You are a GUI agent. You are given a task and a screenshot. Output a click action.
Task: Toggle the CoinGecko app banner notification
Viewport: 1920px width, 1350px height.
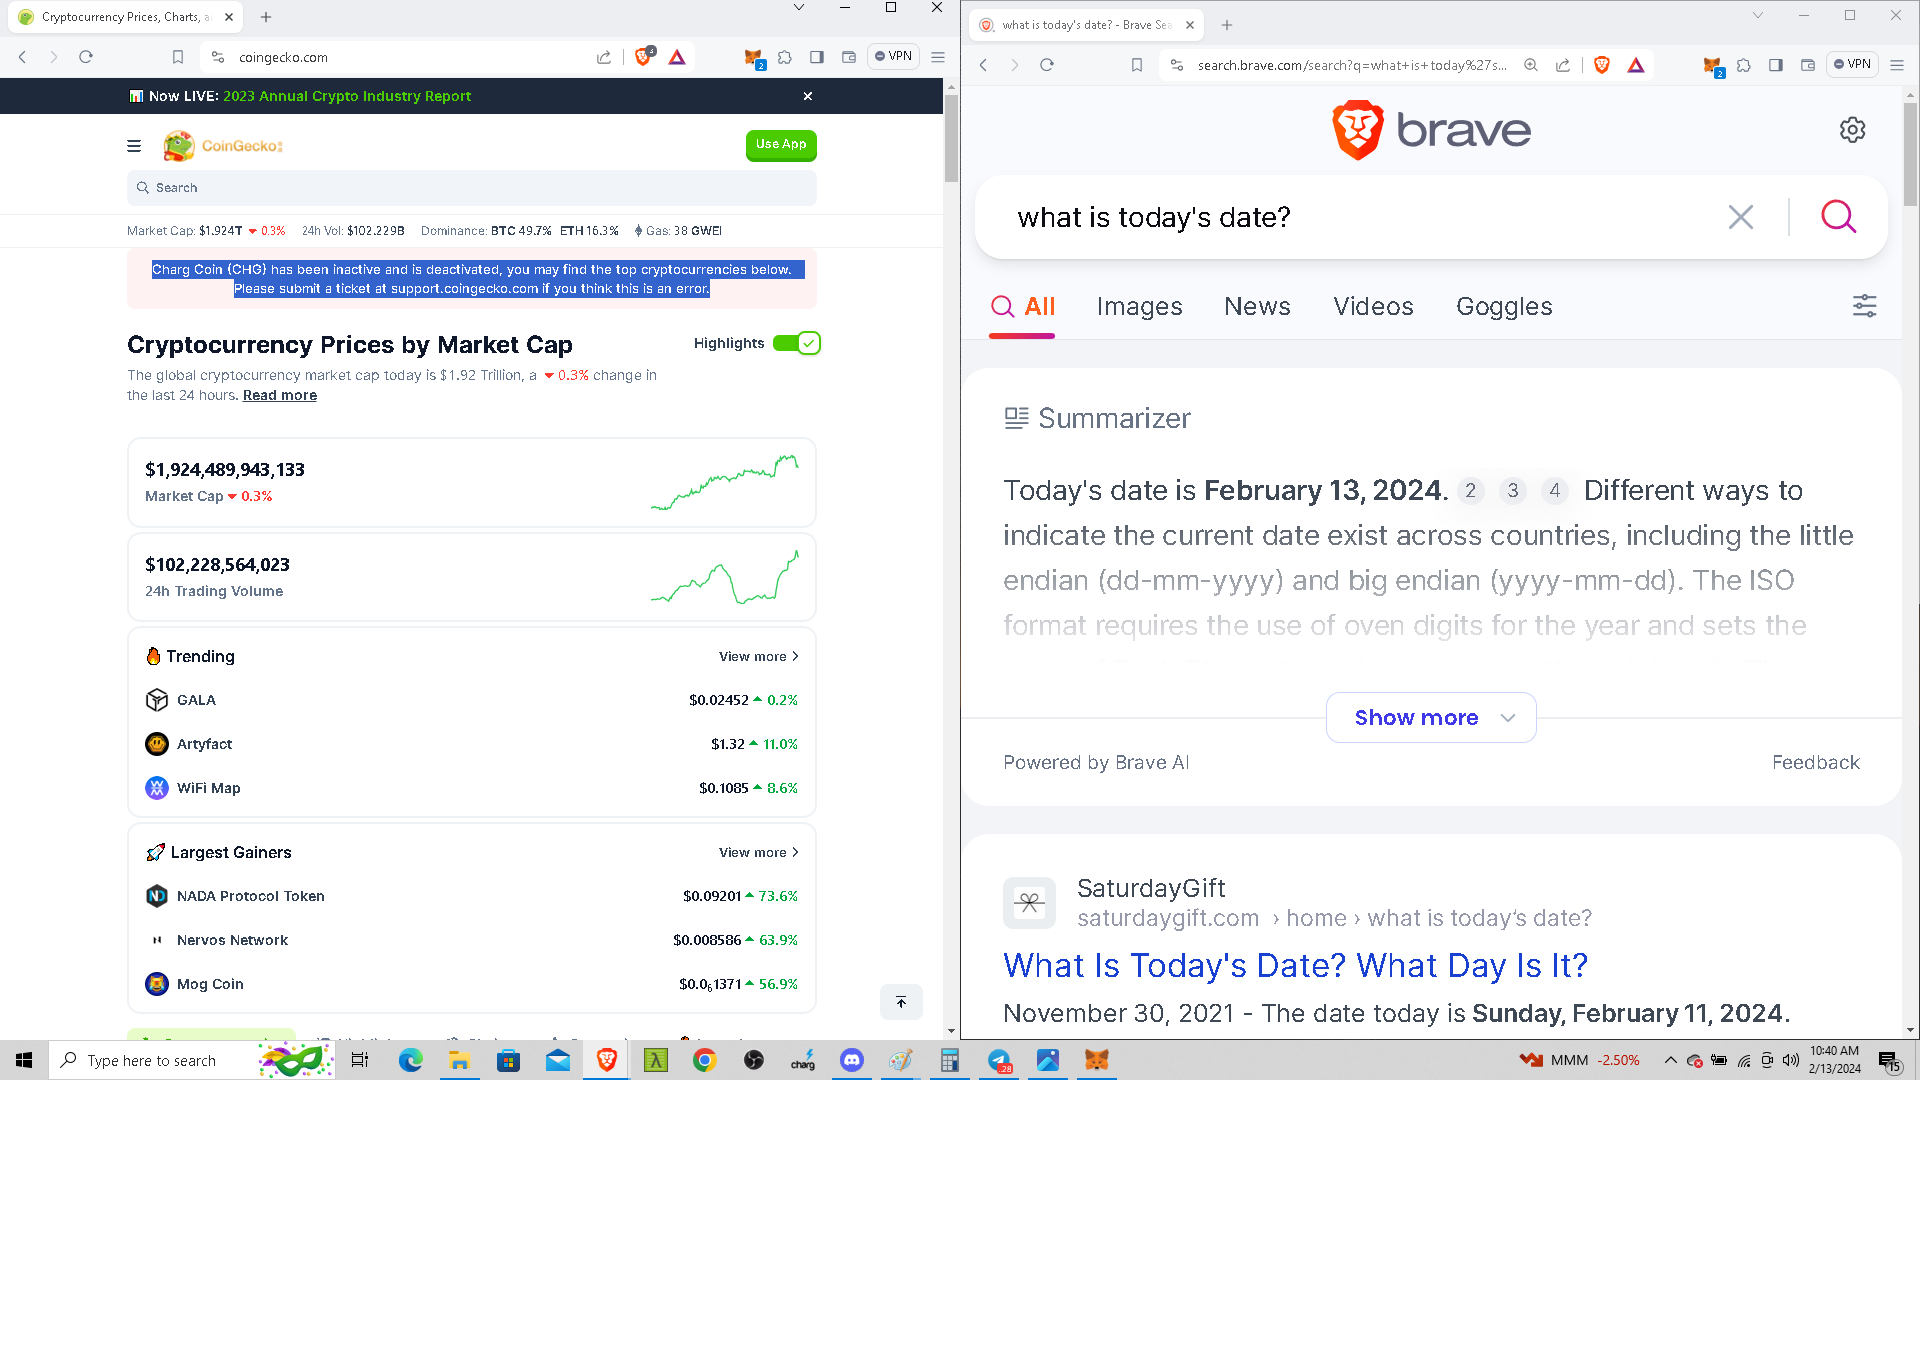808,96
